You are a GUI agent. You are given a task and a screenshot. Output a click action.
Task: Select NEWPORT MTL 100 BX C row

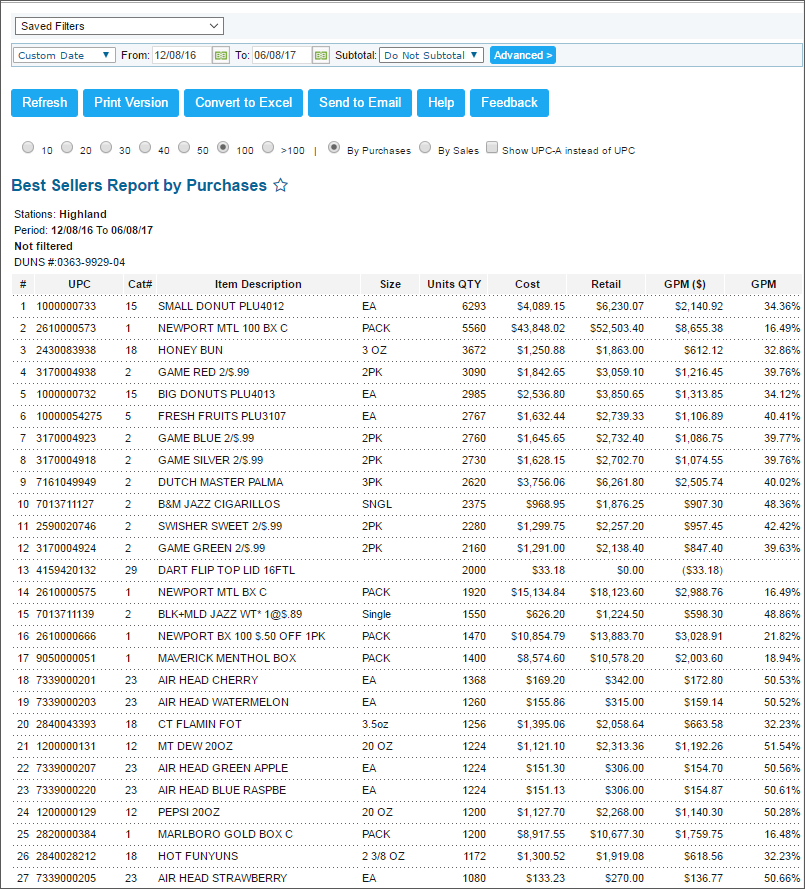[406, 329]
